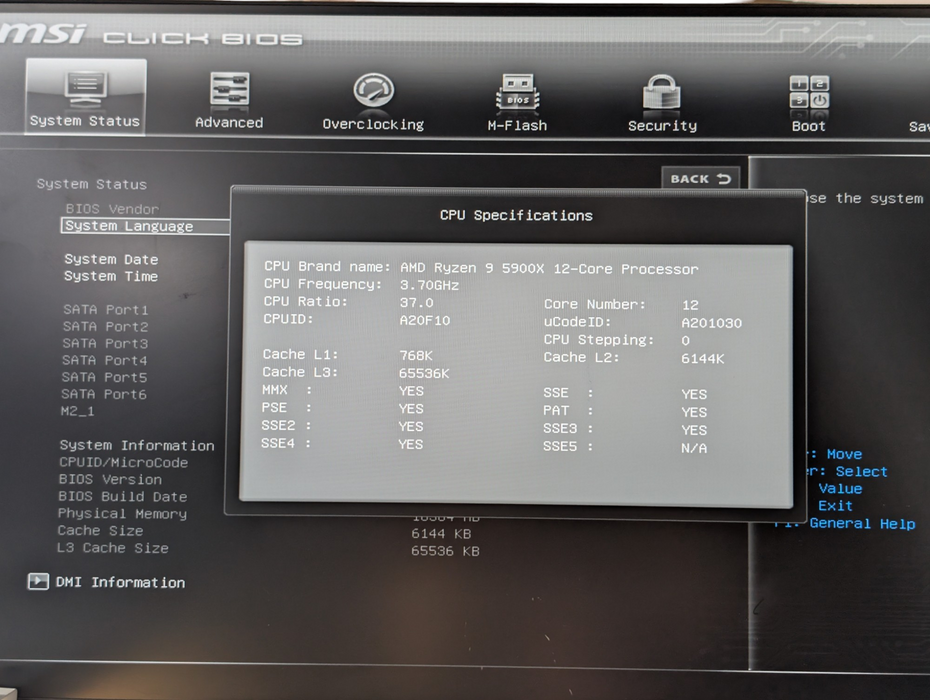Click the Exit hint in help panel
Viewport: 930px width, 700px height.
coord(836,506)
